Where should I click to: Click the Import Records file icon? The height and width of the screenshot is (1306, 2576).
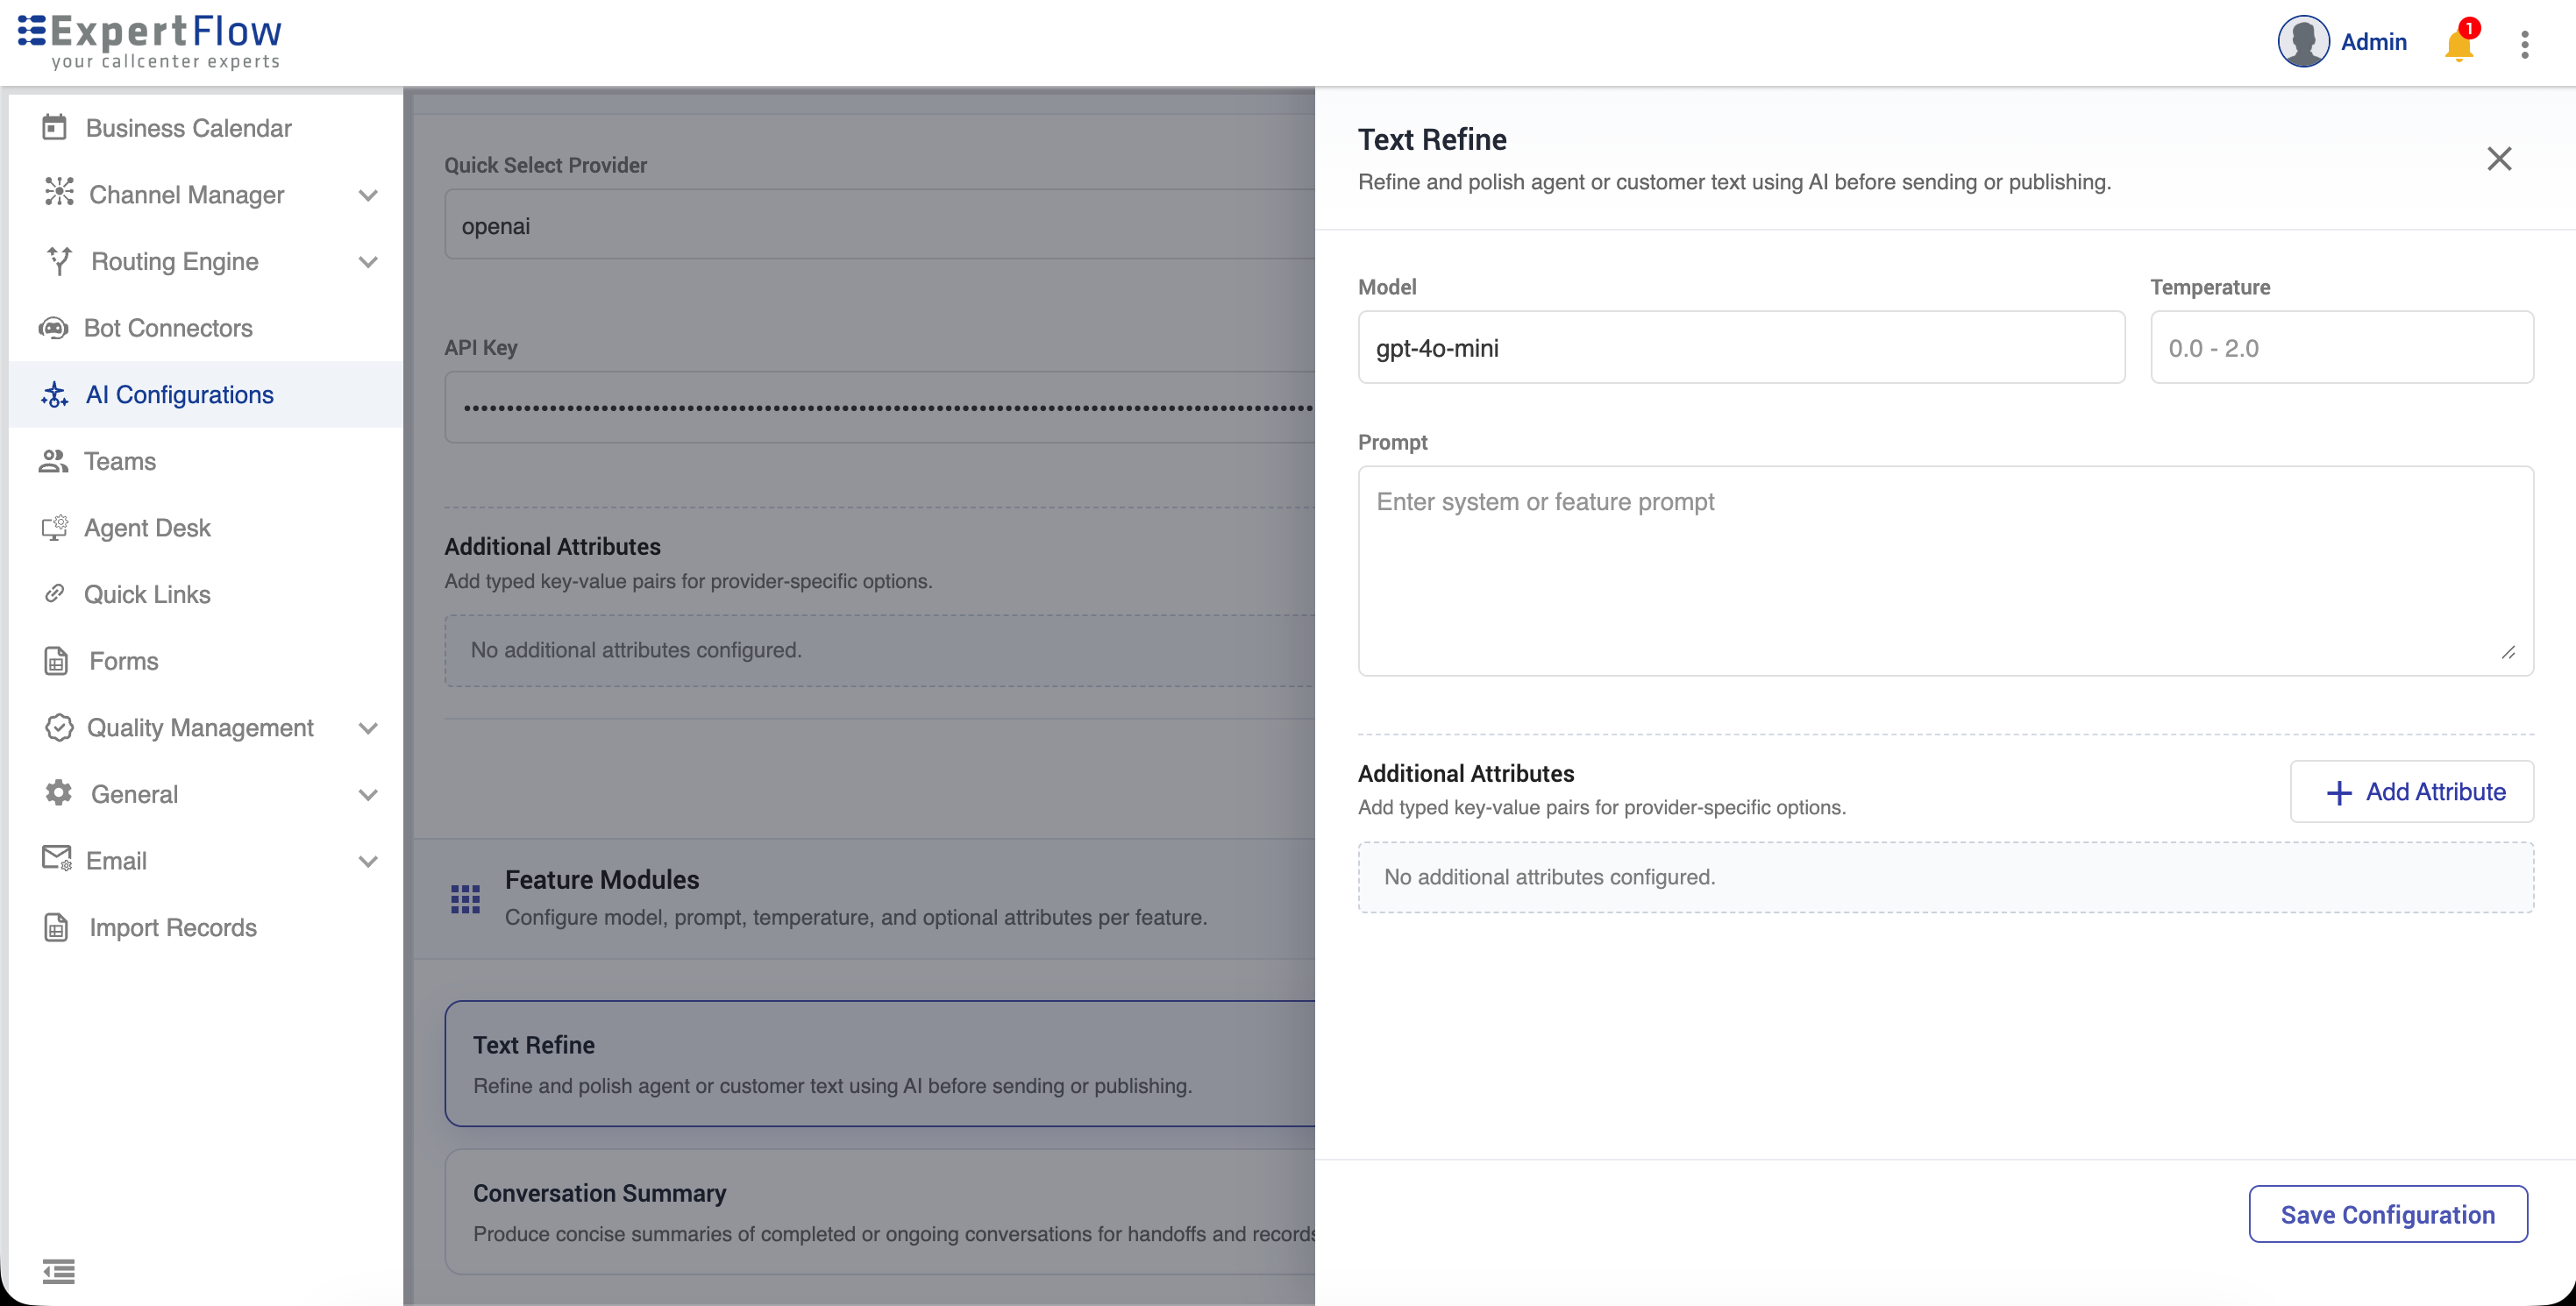point(56,927)
